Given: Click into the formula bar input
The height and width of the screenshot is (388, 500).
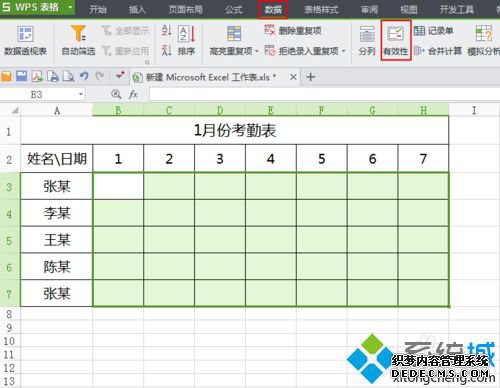Looking at the screenshot, I should [x=324, y=94].
